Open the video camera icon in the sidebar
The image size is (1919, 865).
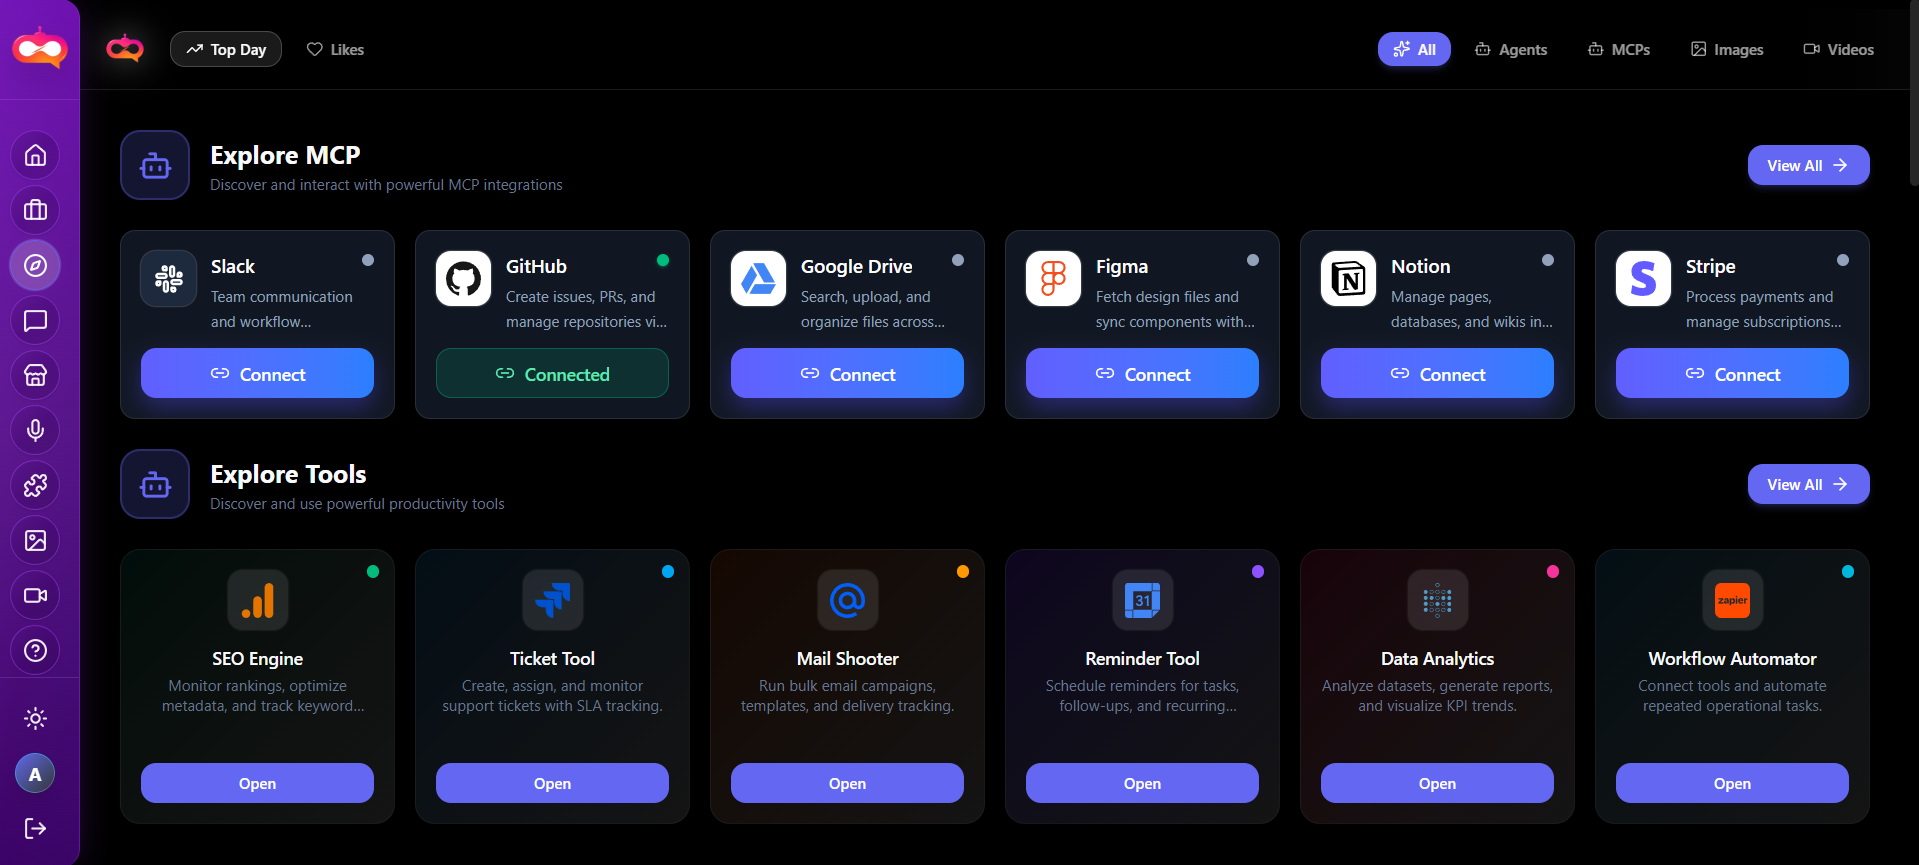coord(35,595)
